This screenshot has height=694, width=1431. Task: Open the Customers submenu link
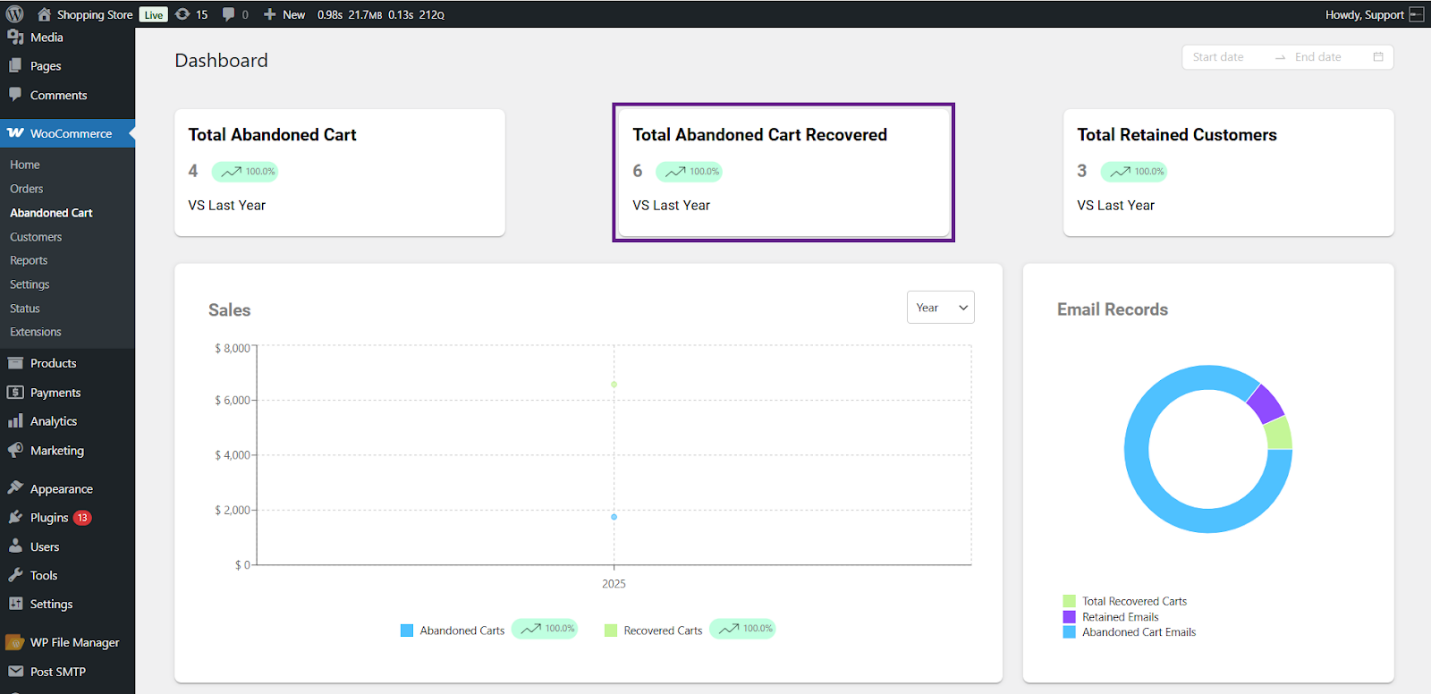36,237
